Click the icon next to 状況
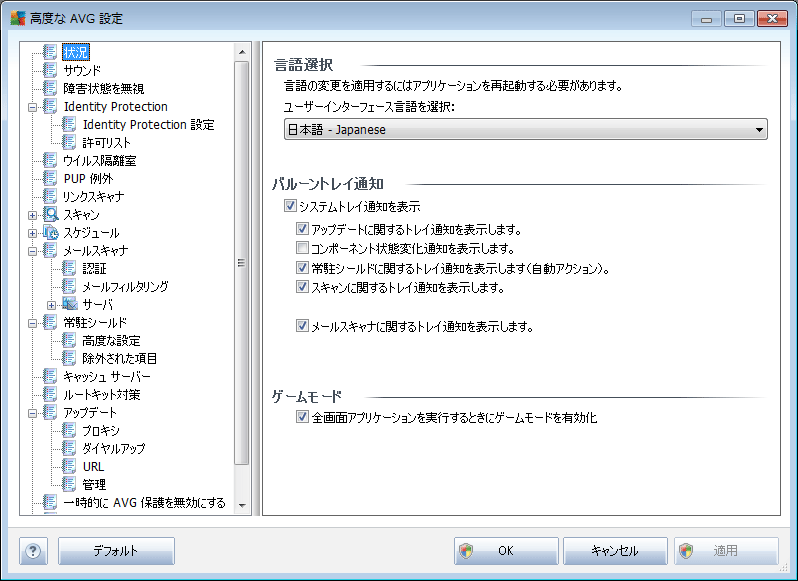The height and width of the screenshot is (581, 798). point(50,52)
